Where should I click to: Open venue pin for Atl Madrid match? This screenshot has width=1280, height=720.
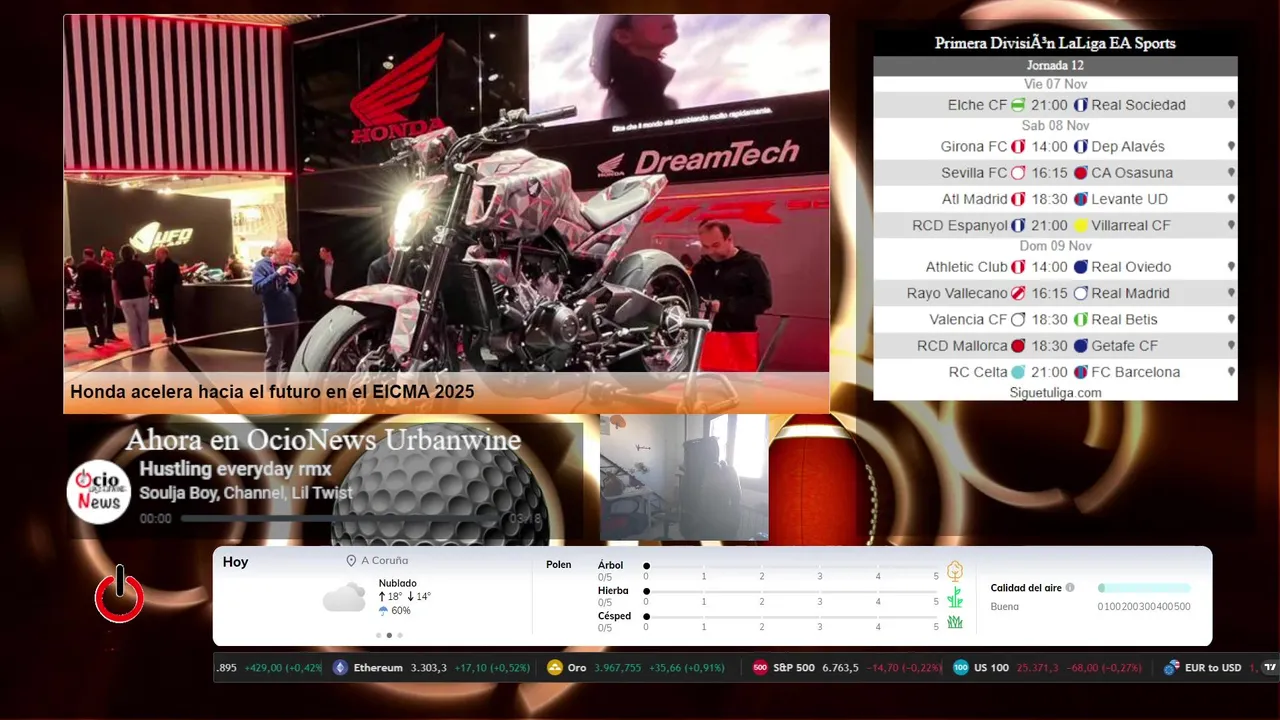click(x=1231, y=199)
